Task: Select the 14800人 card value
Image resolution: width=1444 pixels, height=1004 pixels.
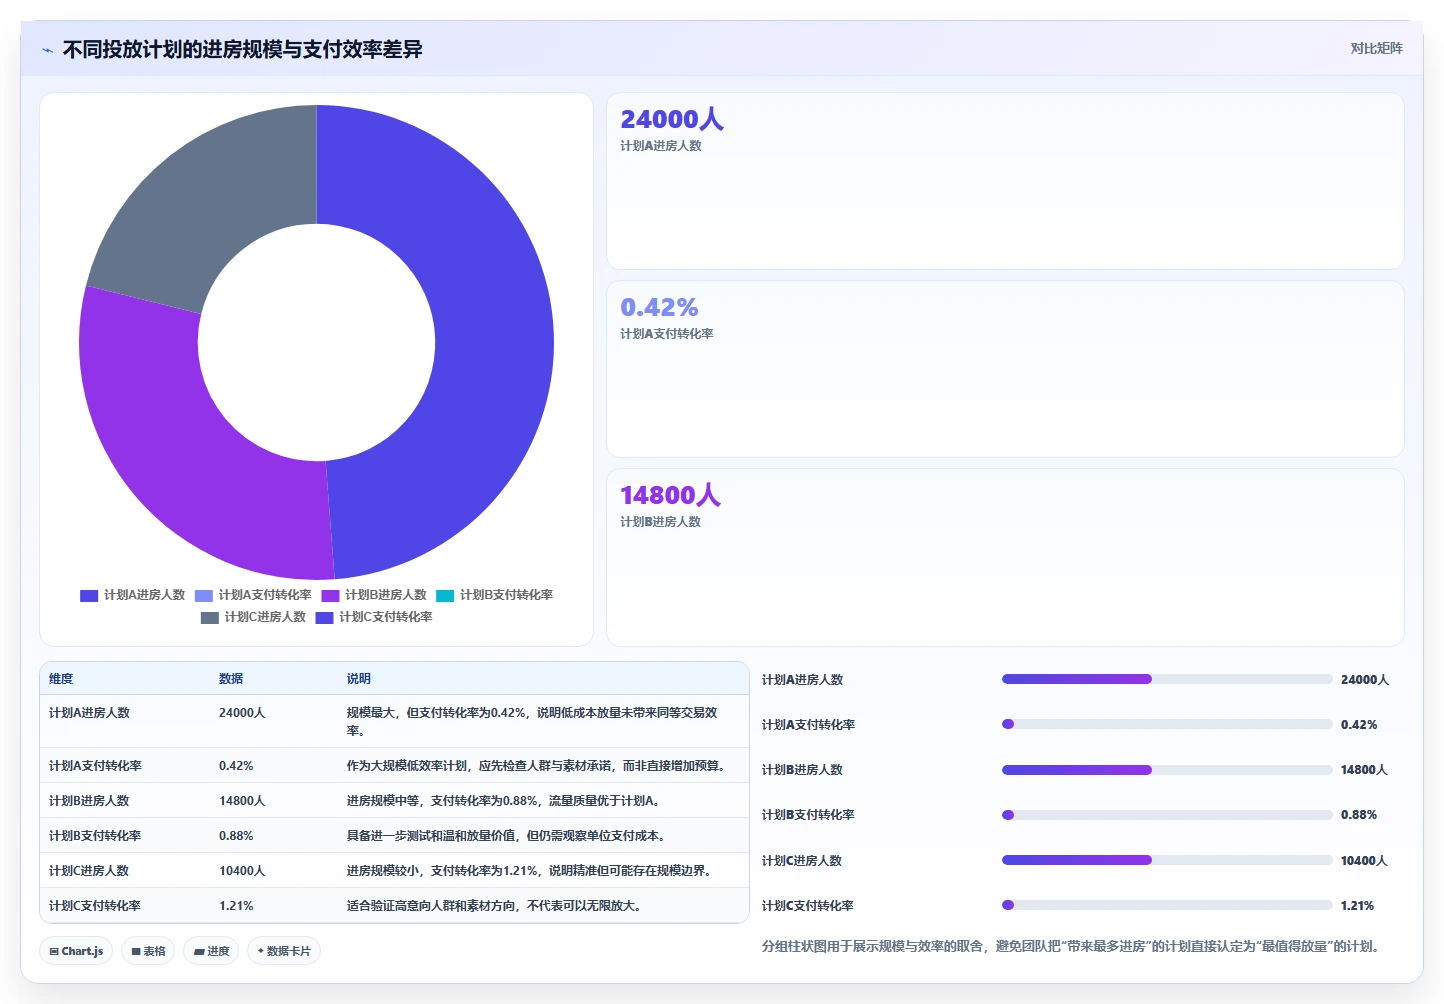Action: (670, 495)
